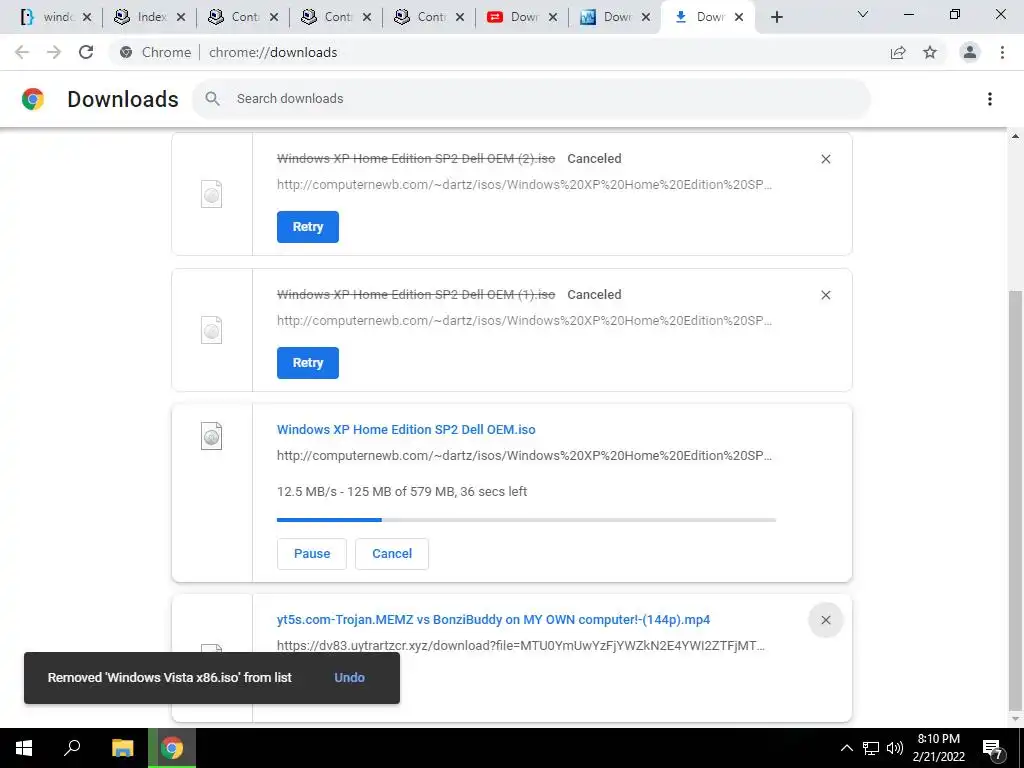Click the 'Canceled' status of Dell OEM (2).iso
This screenshot has height=768, width=1024.
point(594,159)
